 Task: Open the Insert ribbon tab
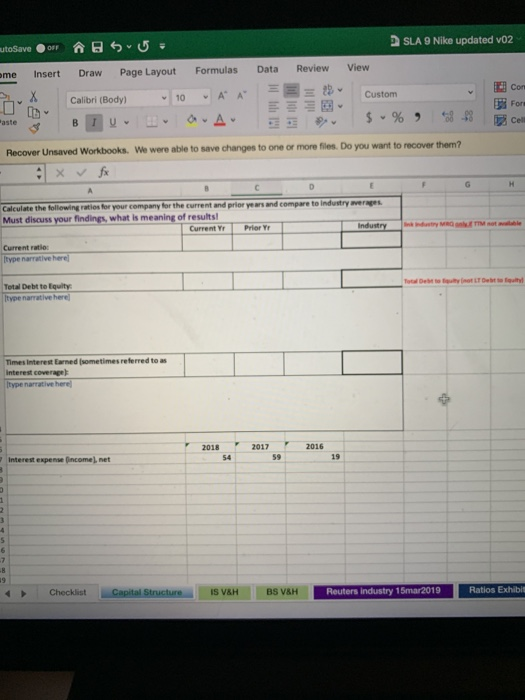47,74
